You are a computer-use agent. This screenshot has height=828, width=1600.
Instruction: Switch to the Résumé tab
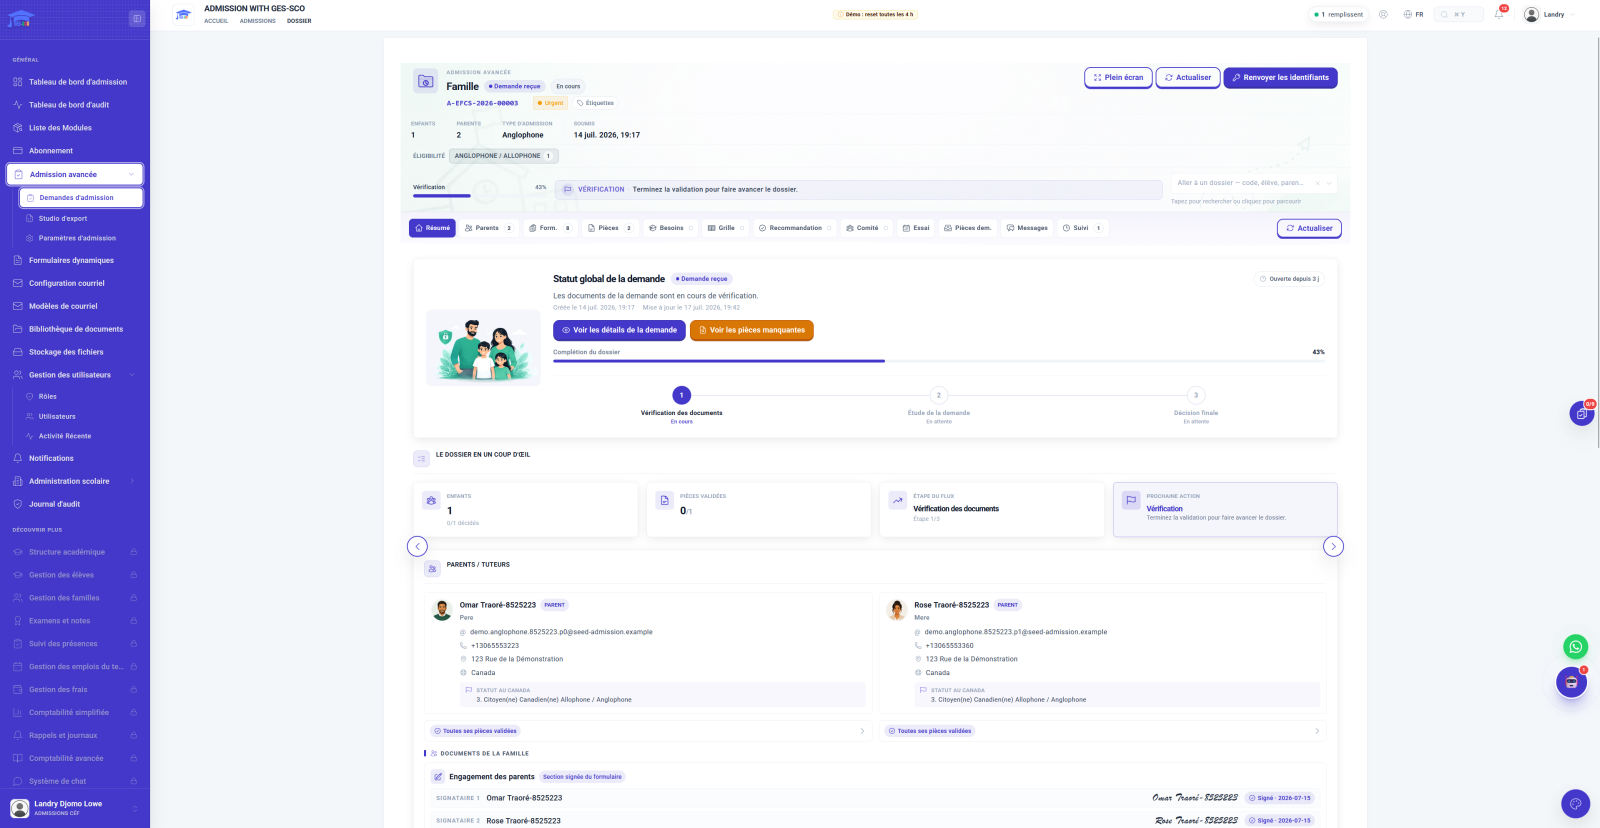point(432,228)
